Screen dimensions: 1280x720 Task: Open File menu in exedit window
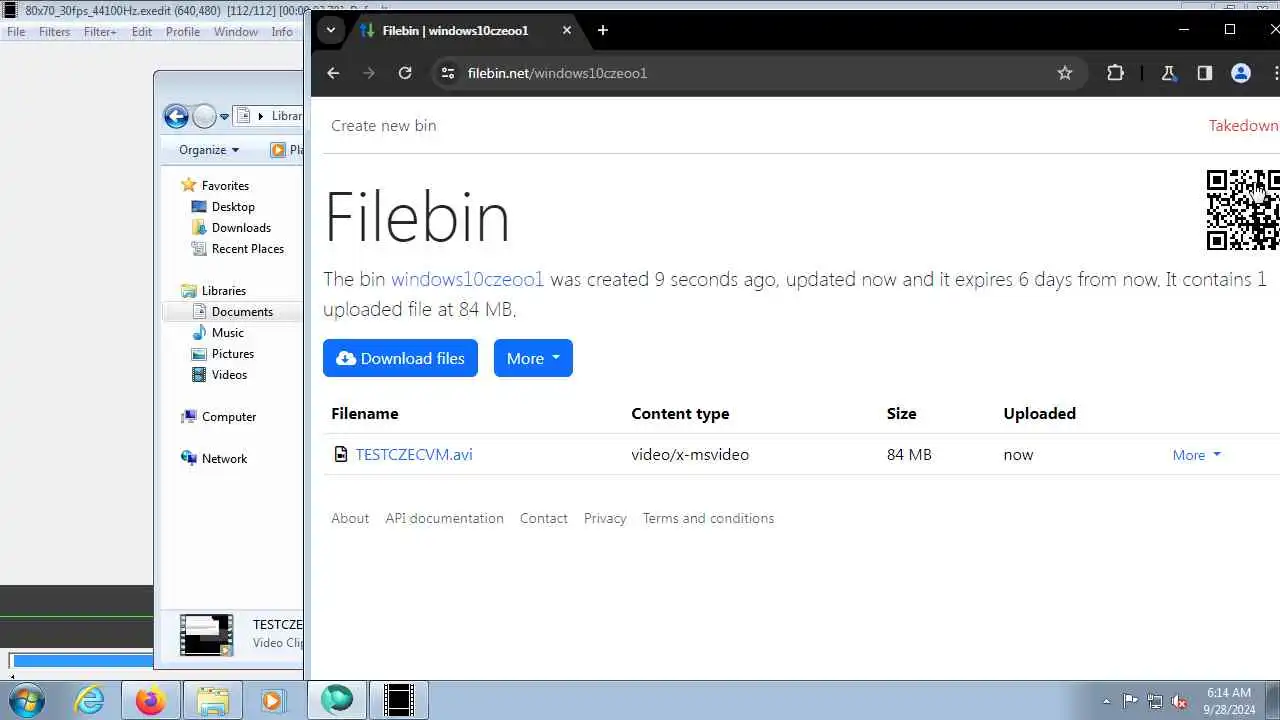[16, 32]
